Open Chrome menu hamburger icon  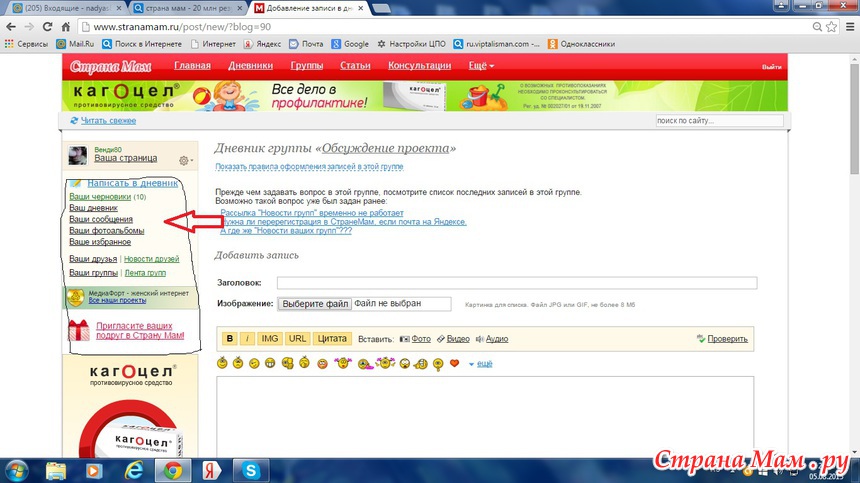click(x=850, y=27)
